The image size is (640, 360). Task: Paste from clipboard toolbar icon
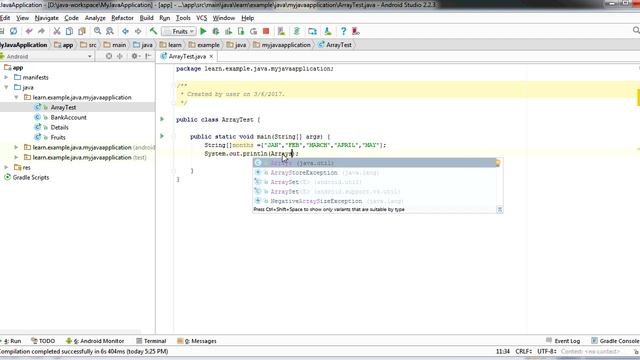pyautogui.click(x=82, y=31)
